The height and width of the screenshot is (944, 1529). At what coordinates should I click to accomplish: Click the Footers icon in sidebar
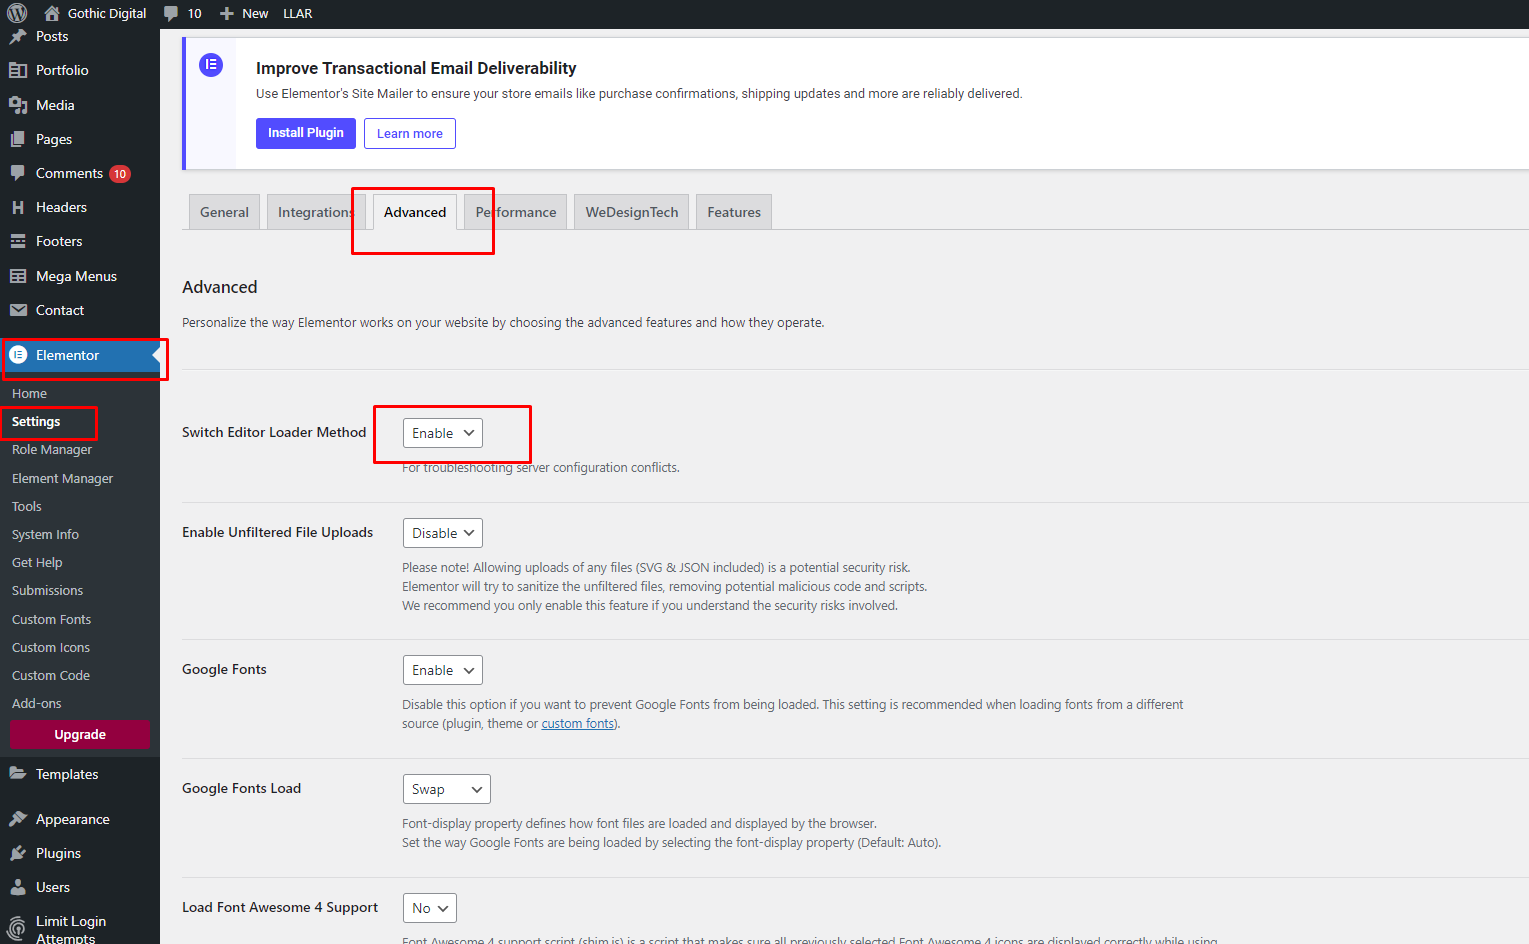[x=18, y=241]
